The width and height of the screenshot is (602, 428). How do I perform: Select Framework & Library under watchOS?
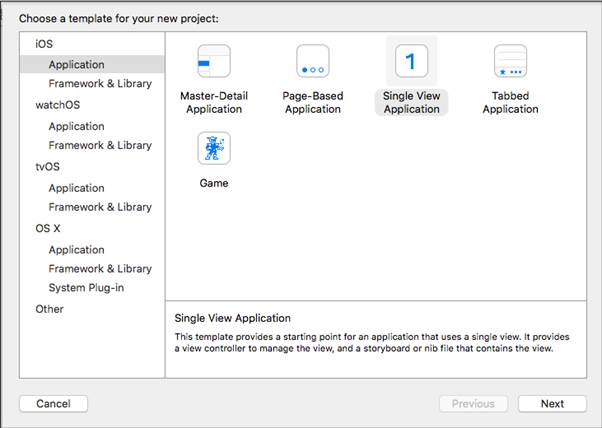tap(100, 145)
